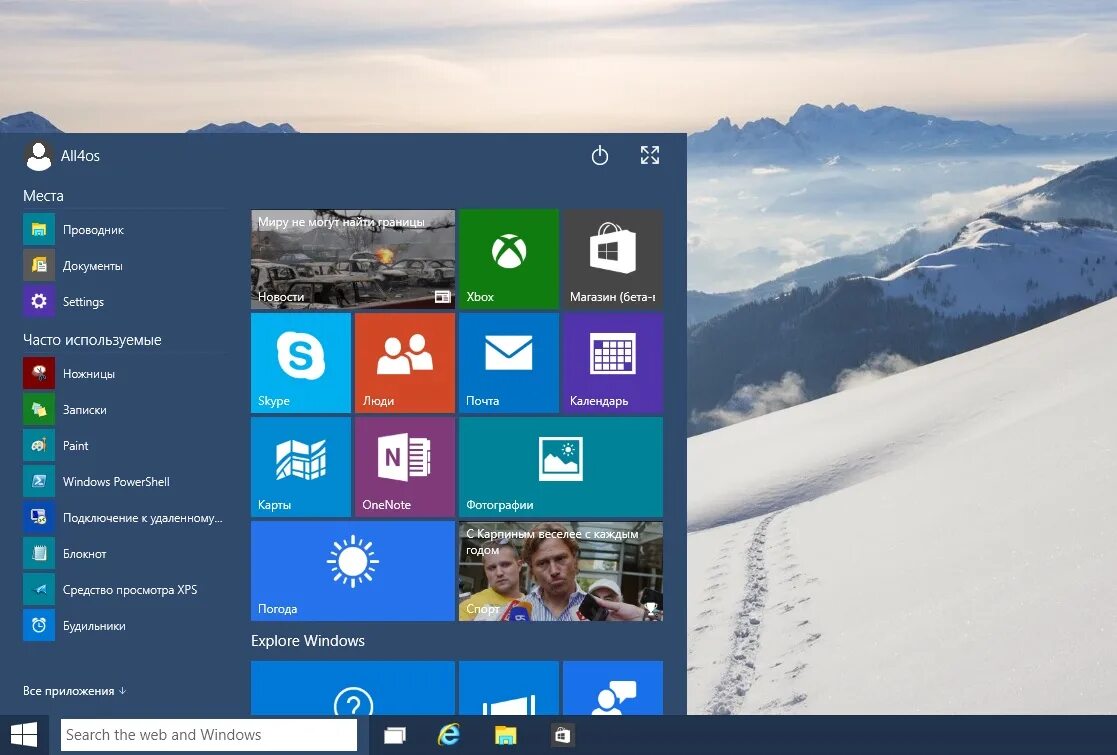Open the Почта (Mail) tile
Image resolution: width=1117 pixels, height=755 pixels.
click(x=508, y=362)
